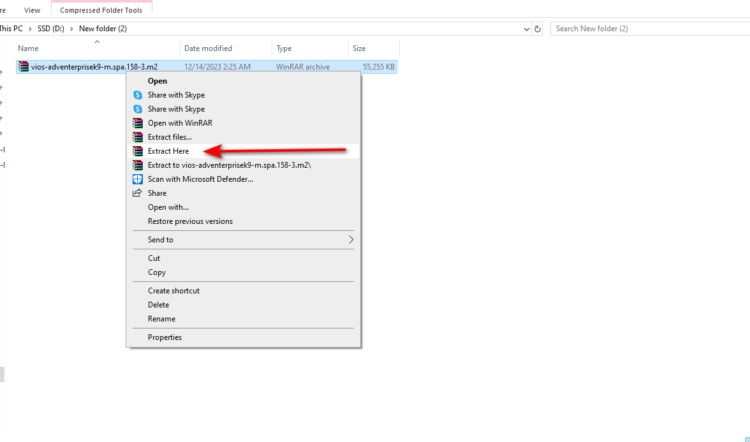Choose Open from the context menu
Screen dimensions: 750x442
[x=157, y=80]
